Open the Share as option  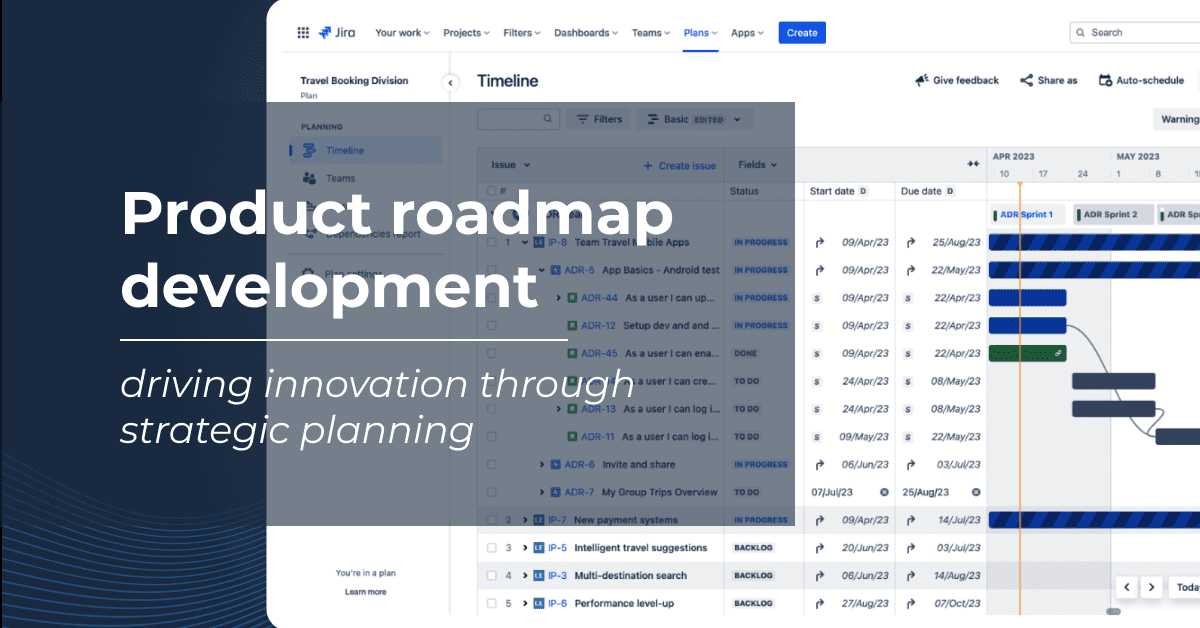[1048, 80]
